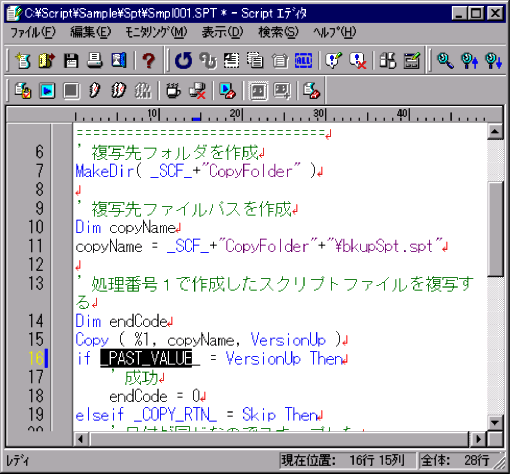The width and height of the screenshot is (511, 474).
Task: Click the double footprint step icon
Action: point(119,91)
